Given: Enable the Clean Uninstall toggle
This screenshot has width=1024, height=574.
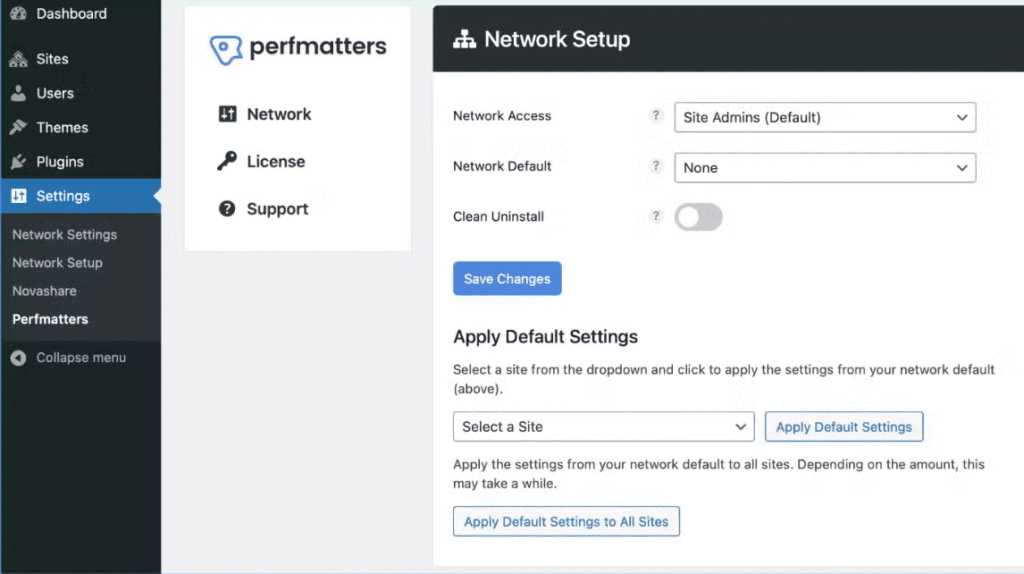Looking at the screenshot, I should (x=698, y=217).
